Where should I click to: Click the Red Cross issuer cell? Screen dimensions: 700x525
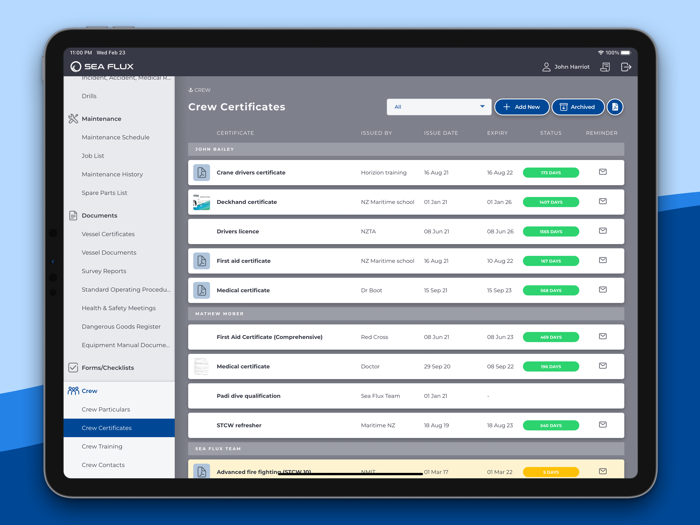coord(374,337)
